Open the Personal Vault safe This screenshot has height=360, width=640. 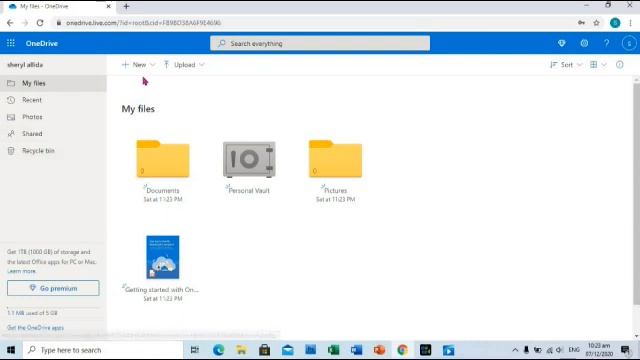click(x=249, y=160)
